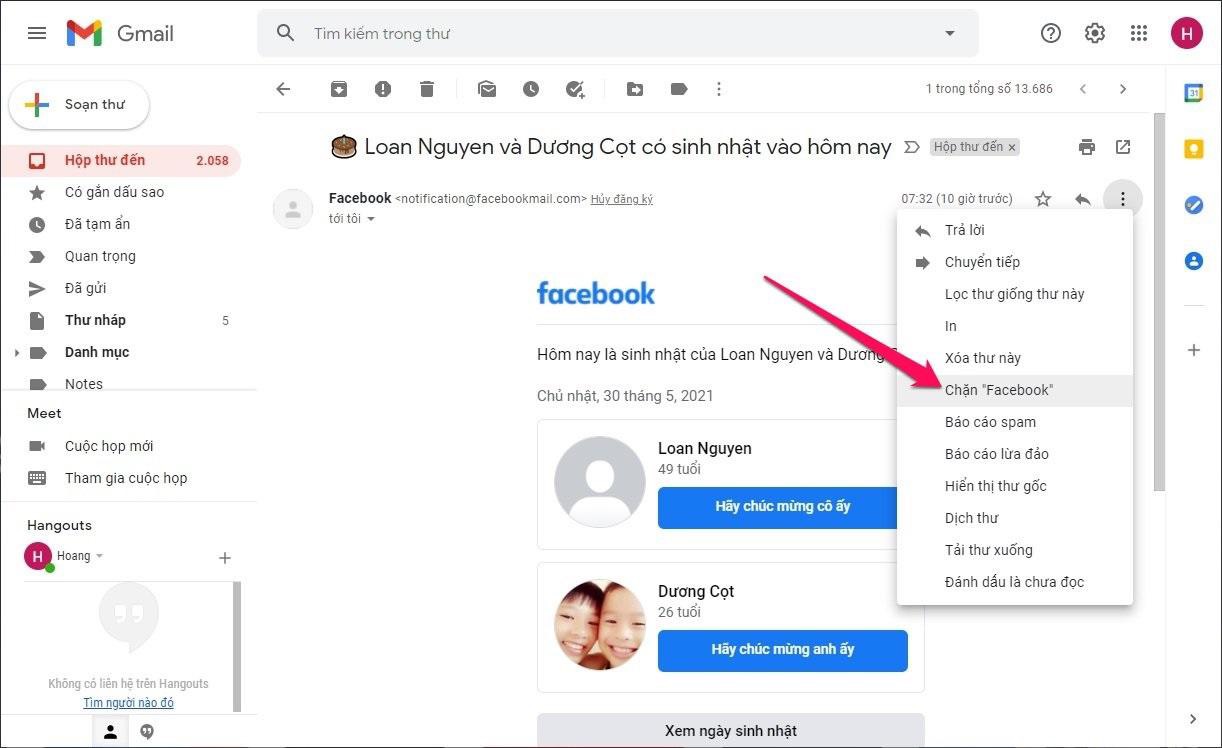Choose Báo cáo spam
This screenshot has height=748, width=1222.
pos(1015,422)
